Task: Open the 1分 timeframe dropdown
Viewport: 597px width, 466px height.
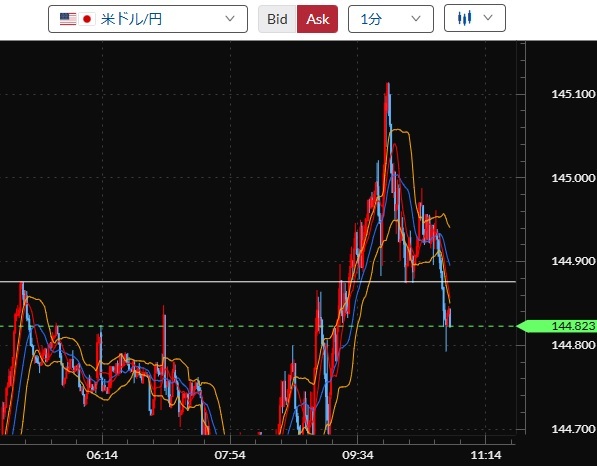Action: point(391,19)
